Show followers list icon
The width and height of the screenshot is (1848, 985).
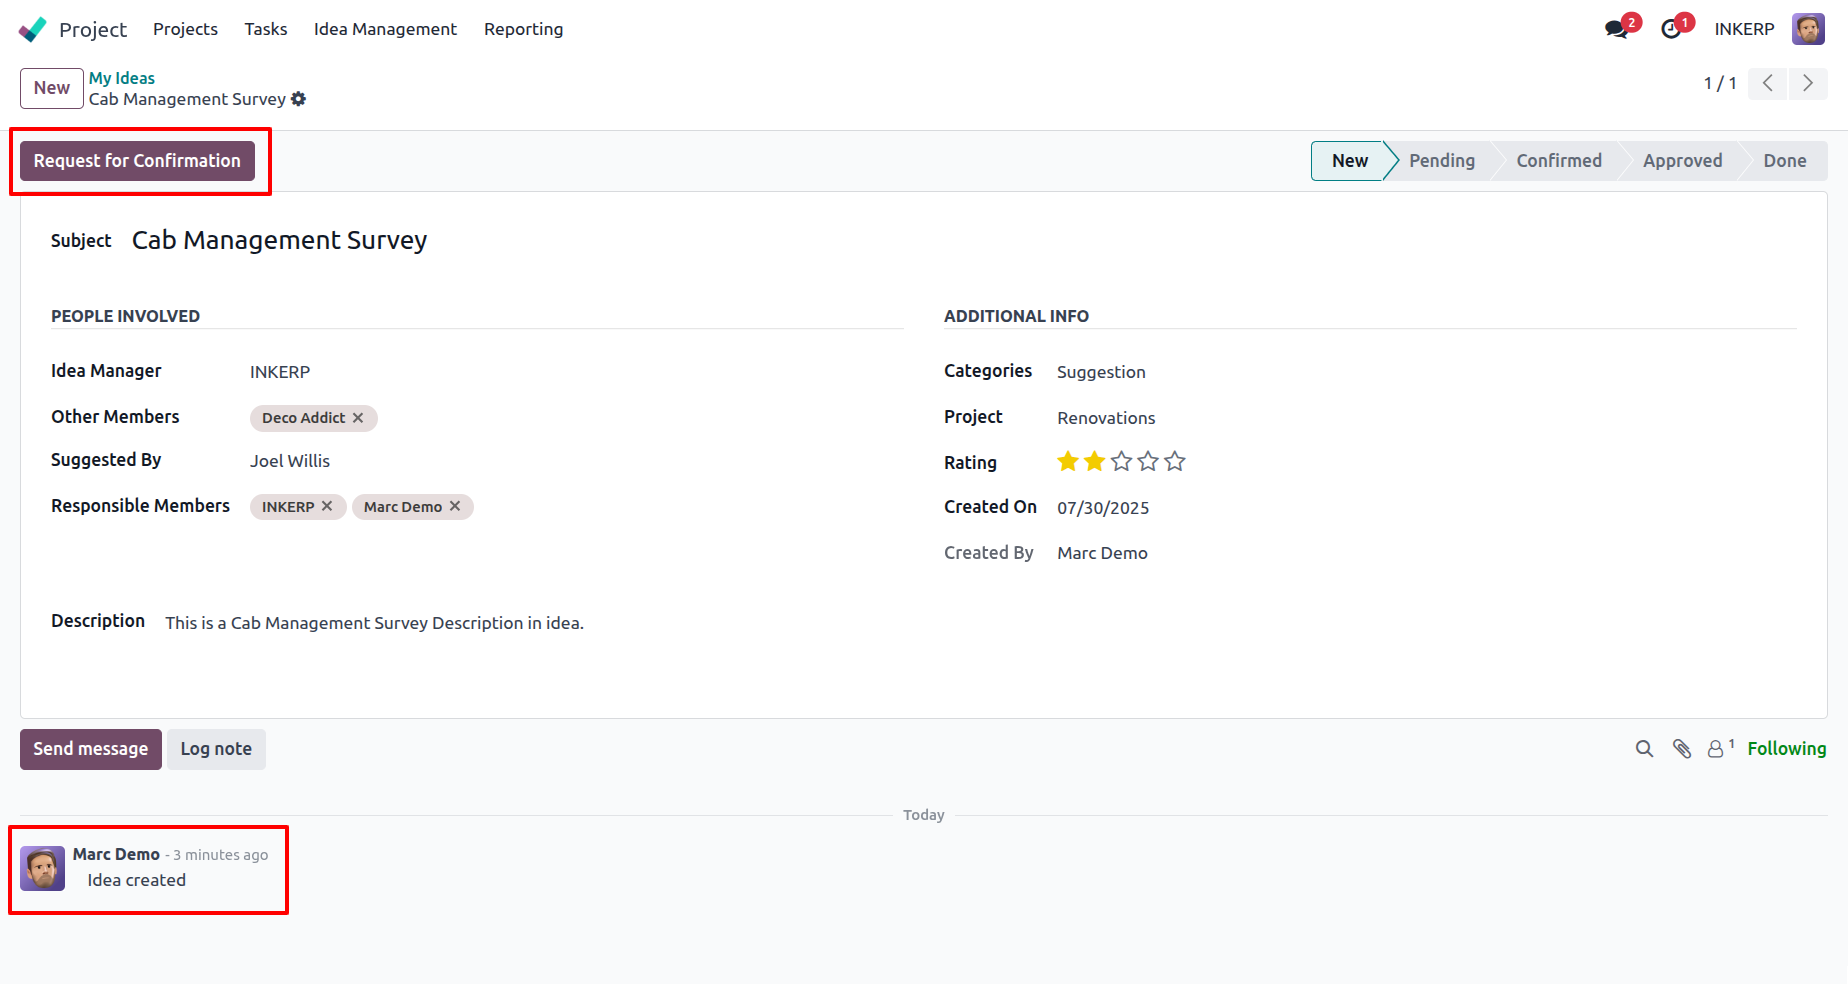1719,748
